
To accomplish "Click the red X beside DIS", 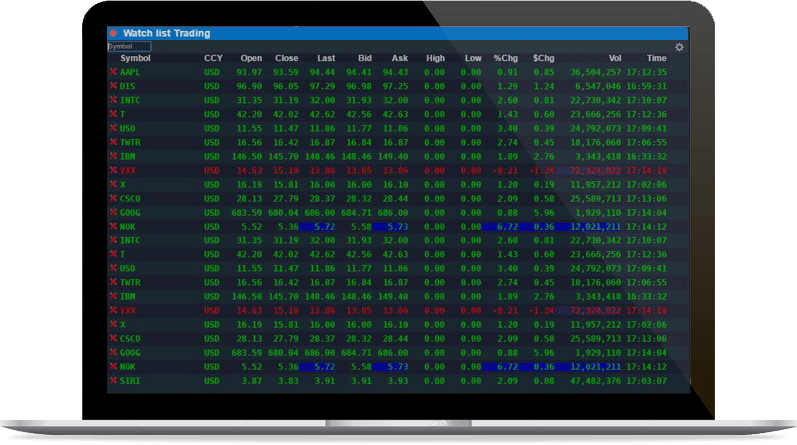I will [x=113, y=86].
